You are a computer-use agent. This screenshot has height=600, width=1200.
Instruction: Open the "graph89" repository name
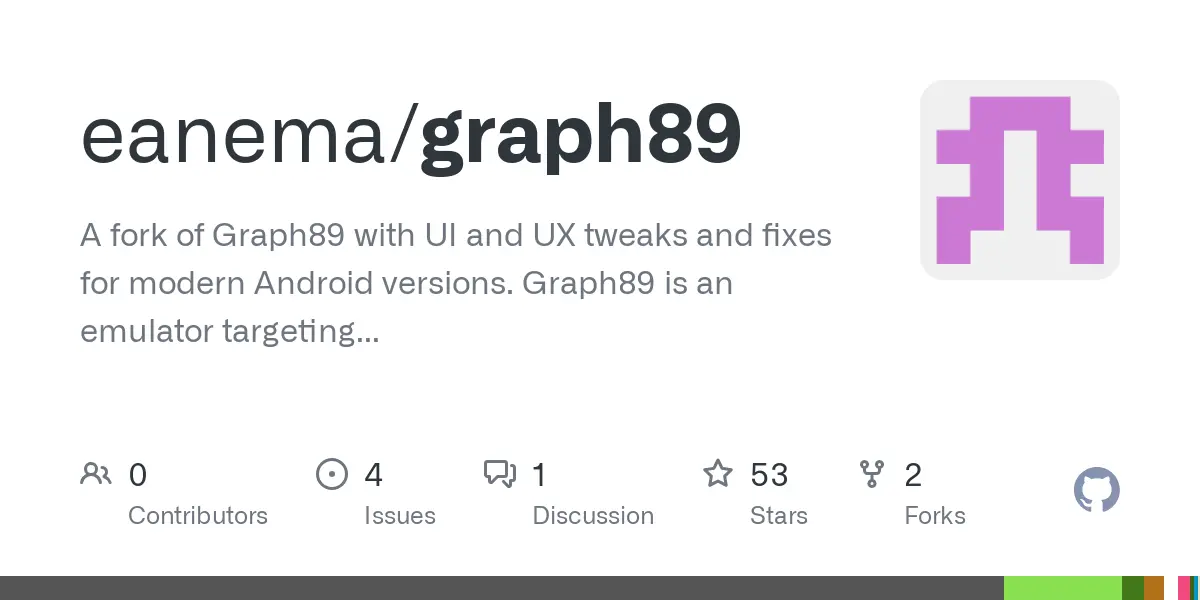click(x=580, y=136)
